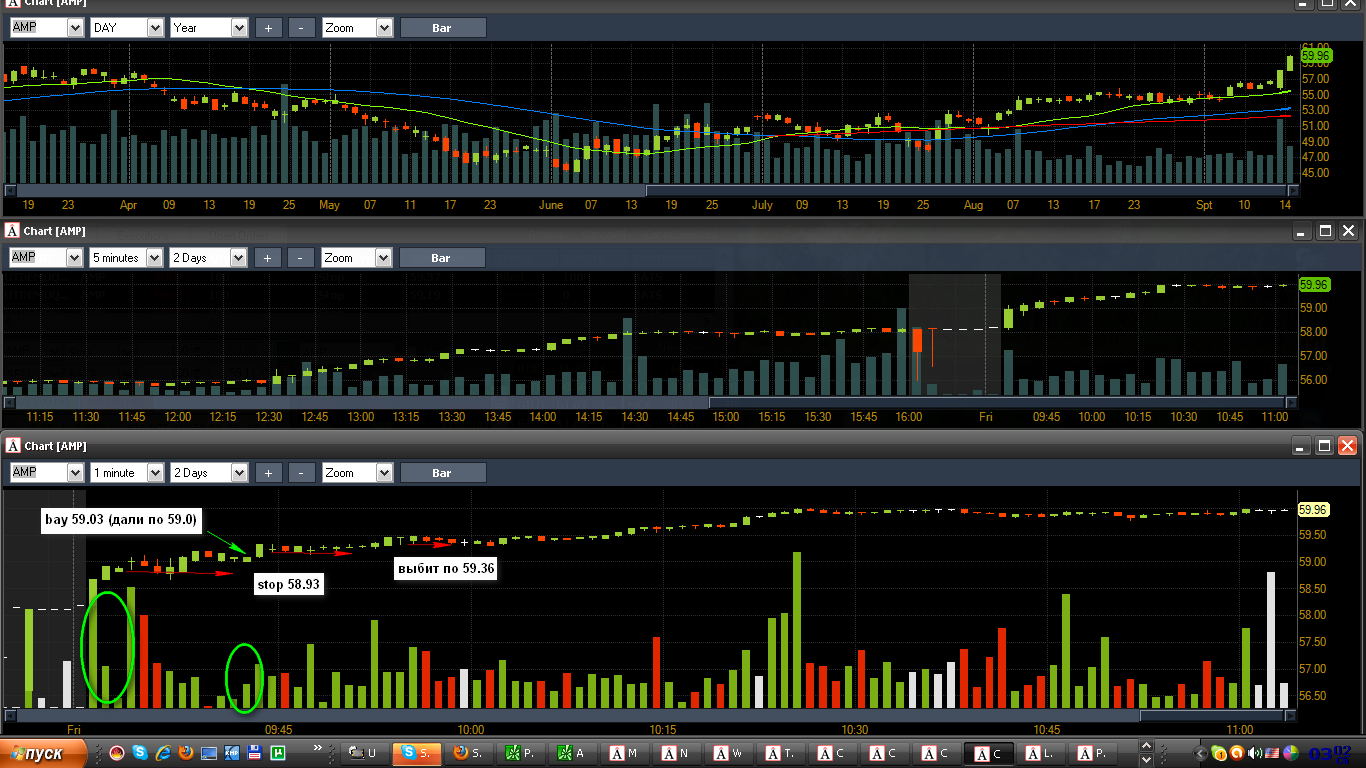
Task: Click the floppy disk quick launch icon
Action: point(255,753)
